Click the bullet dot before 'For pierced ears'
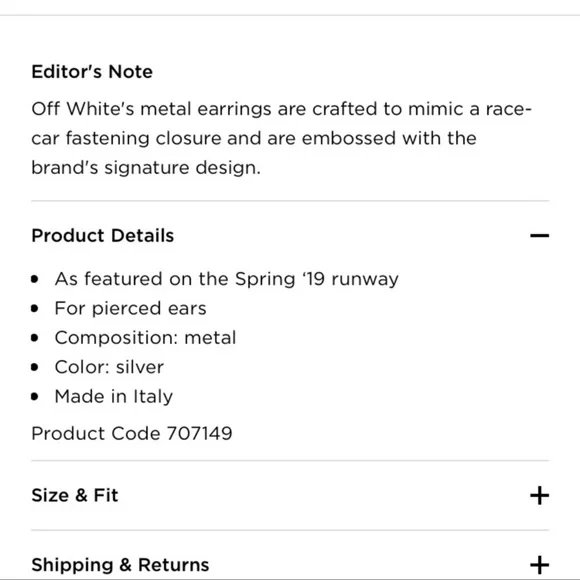This screenshot has width=580, height=580. tap(35, 308)
